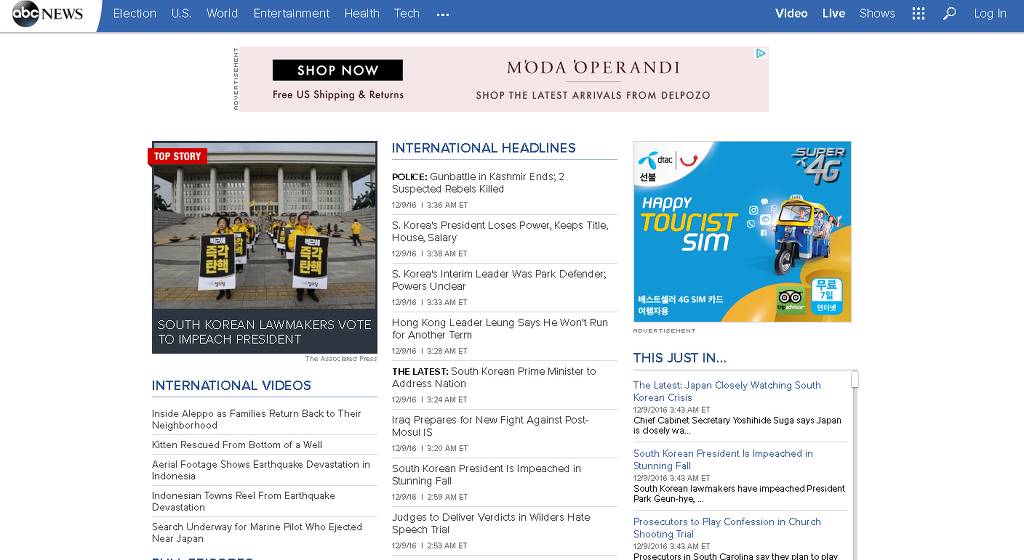Click the AdChoices icon on banner ad

(x=761, y=53)
